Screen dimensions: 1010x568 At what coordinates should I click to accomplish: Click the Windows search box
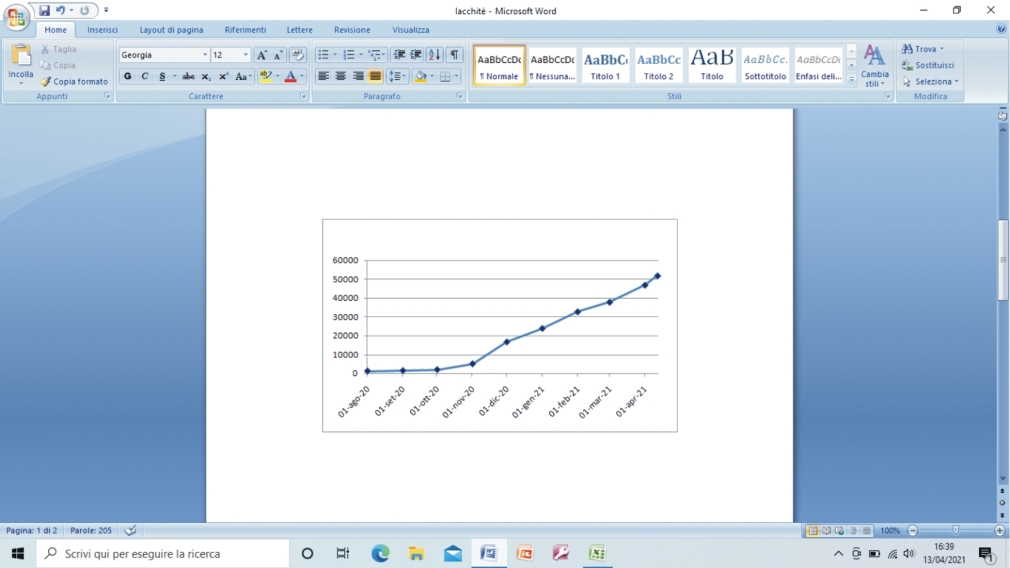(x=162, y=553)
